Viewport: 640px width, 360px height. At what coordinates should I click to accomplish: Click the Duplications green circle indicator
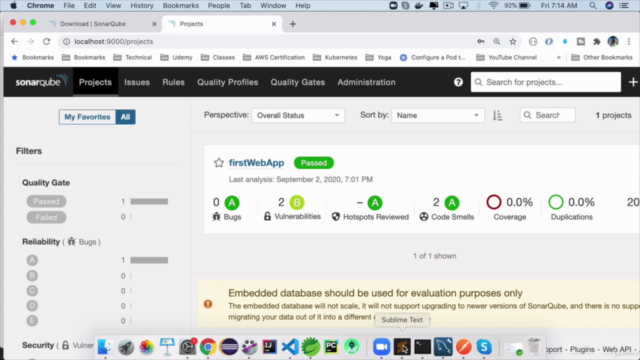556,202
